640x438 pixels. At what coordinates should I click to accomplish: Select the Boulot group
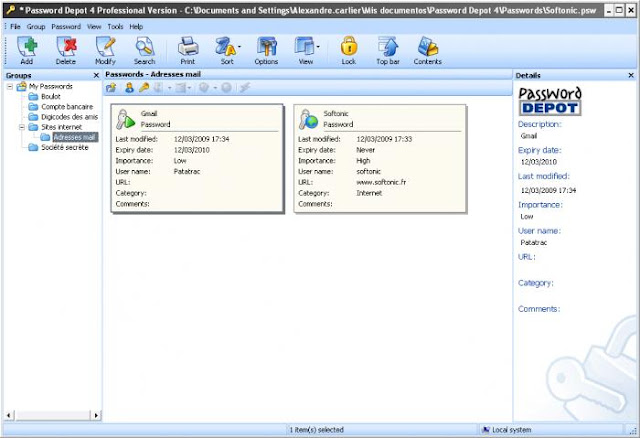[51, 97]
